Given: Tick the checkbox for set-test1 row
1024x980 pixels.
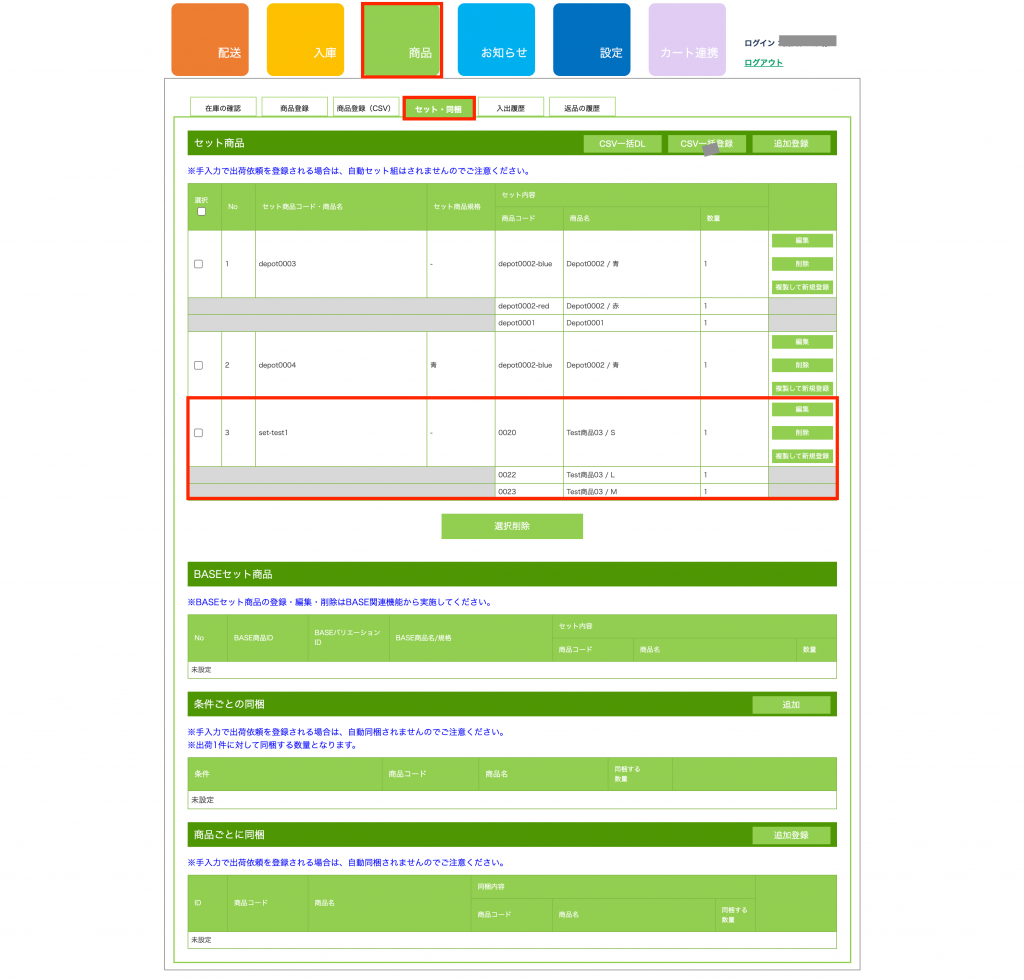Looking at the screenshot, I should pos(198,433).
